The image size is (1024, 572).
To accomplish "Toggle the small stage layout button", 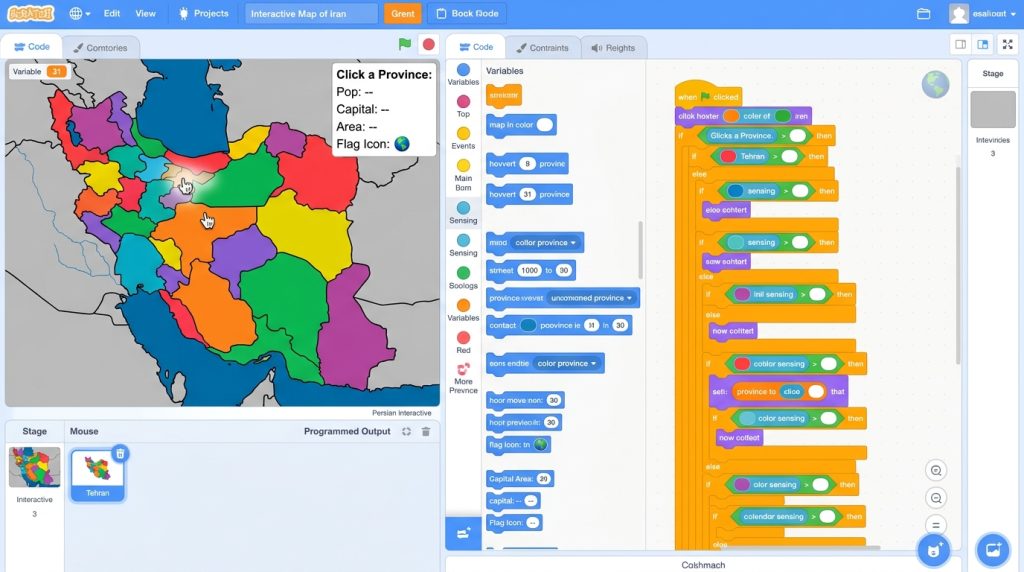I will 961,44.
